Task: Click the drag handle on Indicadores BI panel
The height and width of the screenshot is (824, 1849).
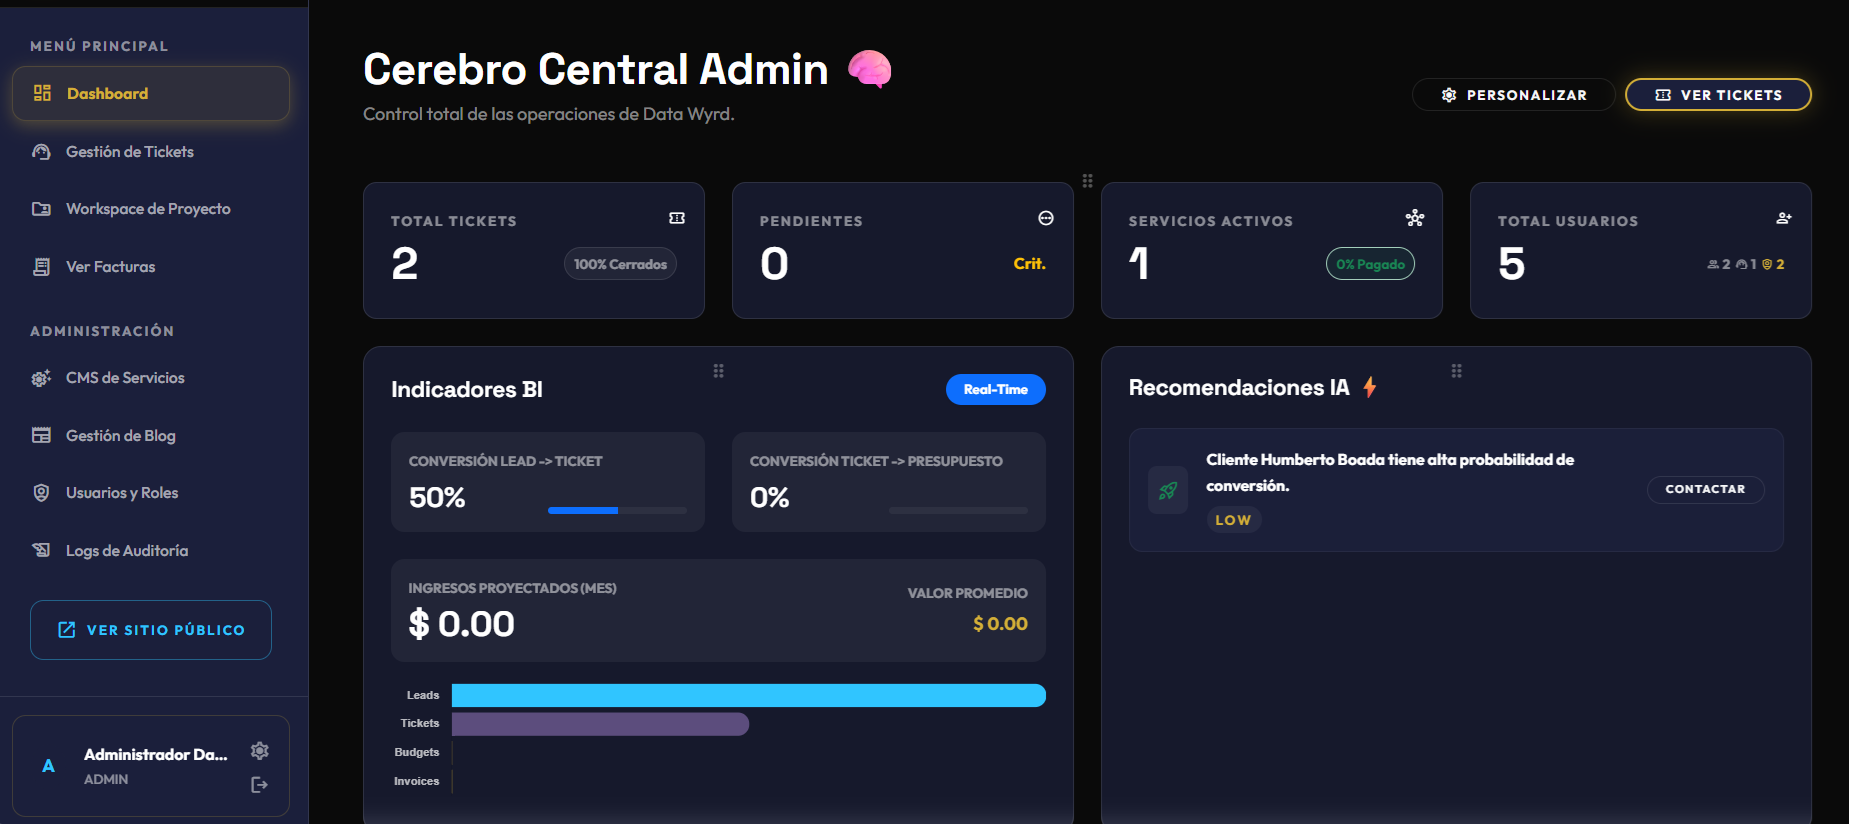Action: click(x=718, y=371)
